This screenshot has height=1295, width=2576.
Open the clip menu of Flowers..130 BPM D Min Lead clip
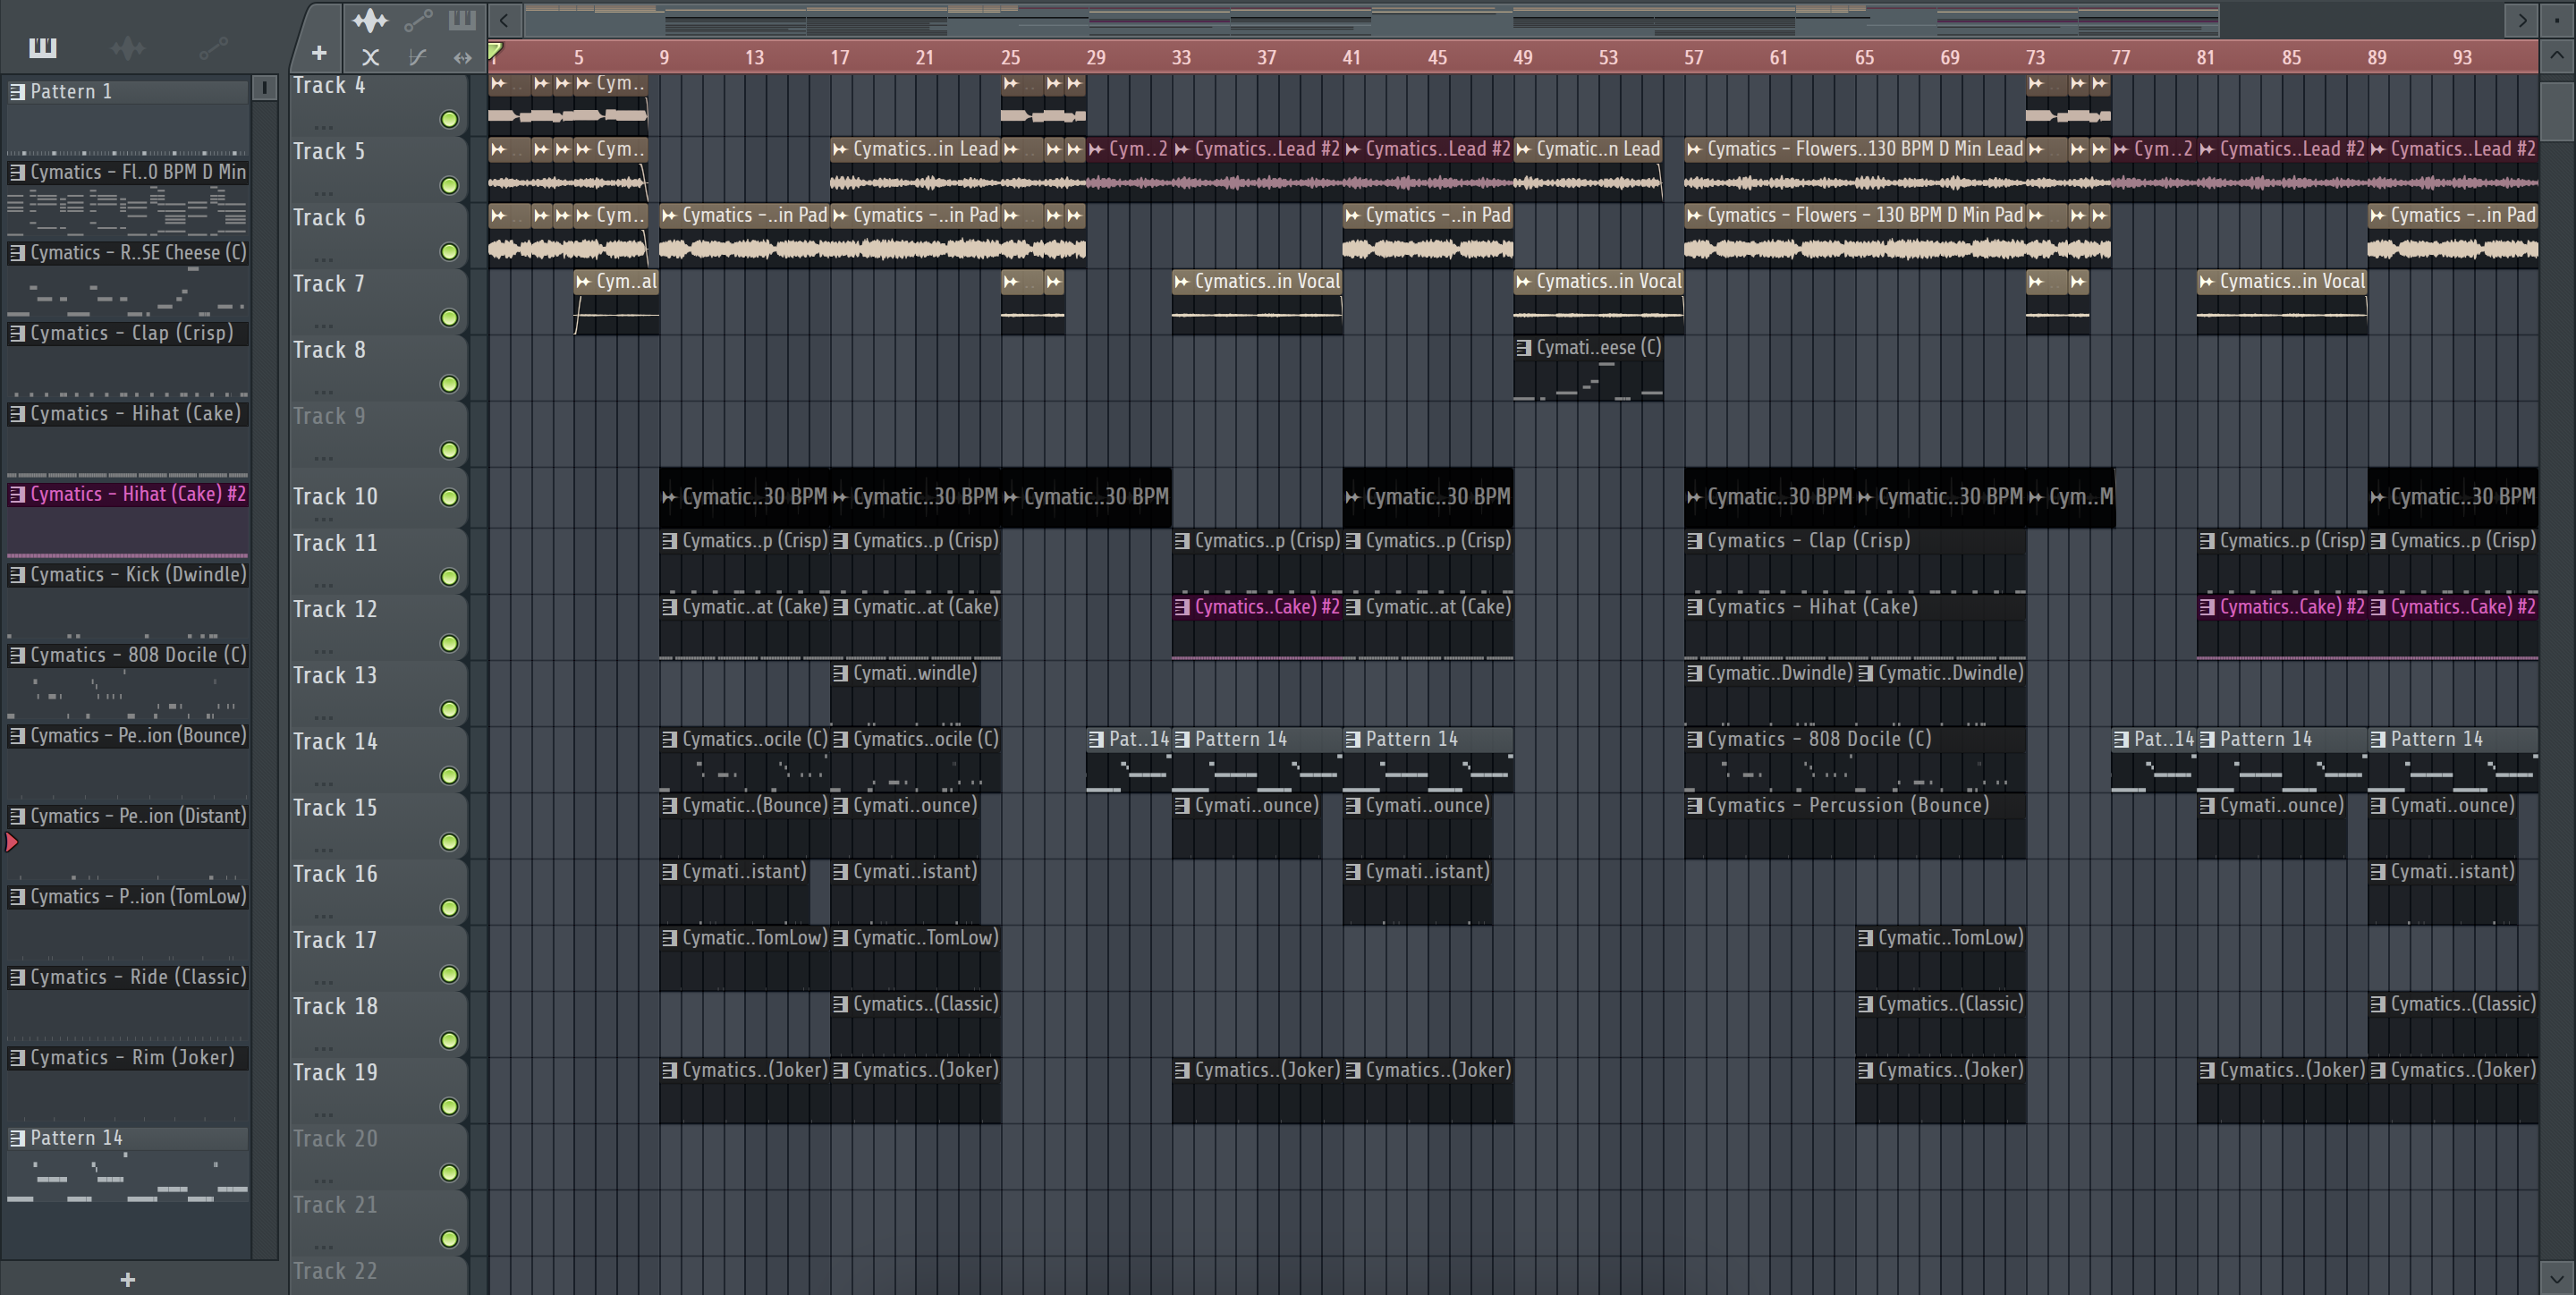pyautogui.click(x=1694, y=150)
